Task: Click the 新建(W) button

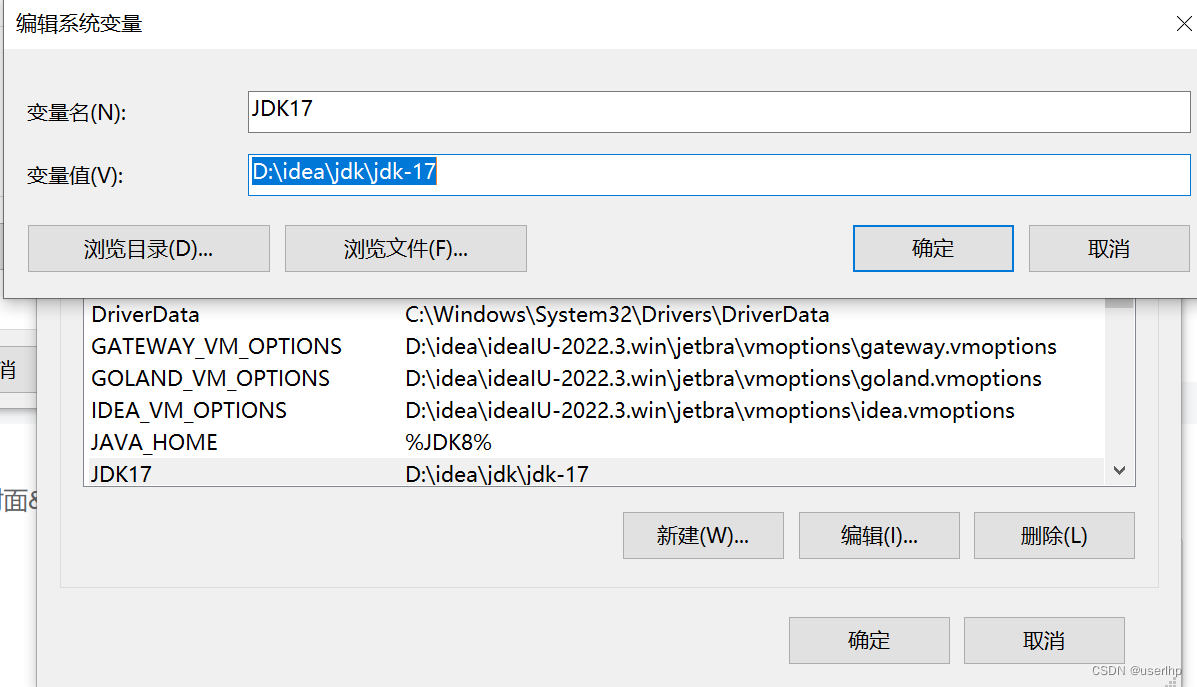Action: [703, 535]
